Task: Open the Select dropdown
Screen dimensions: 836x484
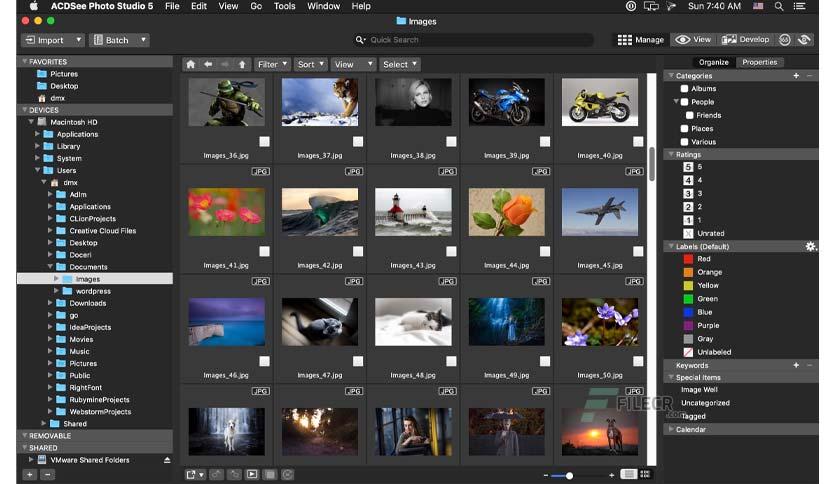Action: click(x=400, y=64)
